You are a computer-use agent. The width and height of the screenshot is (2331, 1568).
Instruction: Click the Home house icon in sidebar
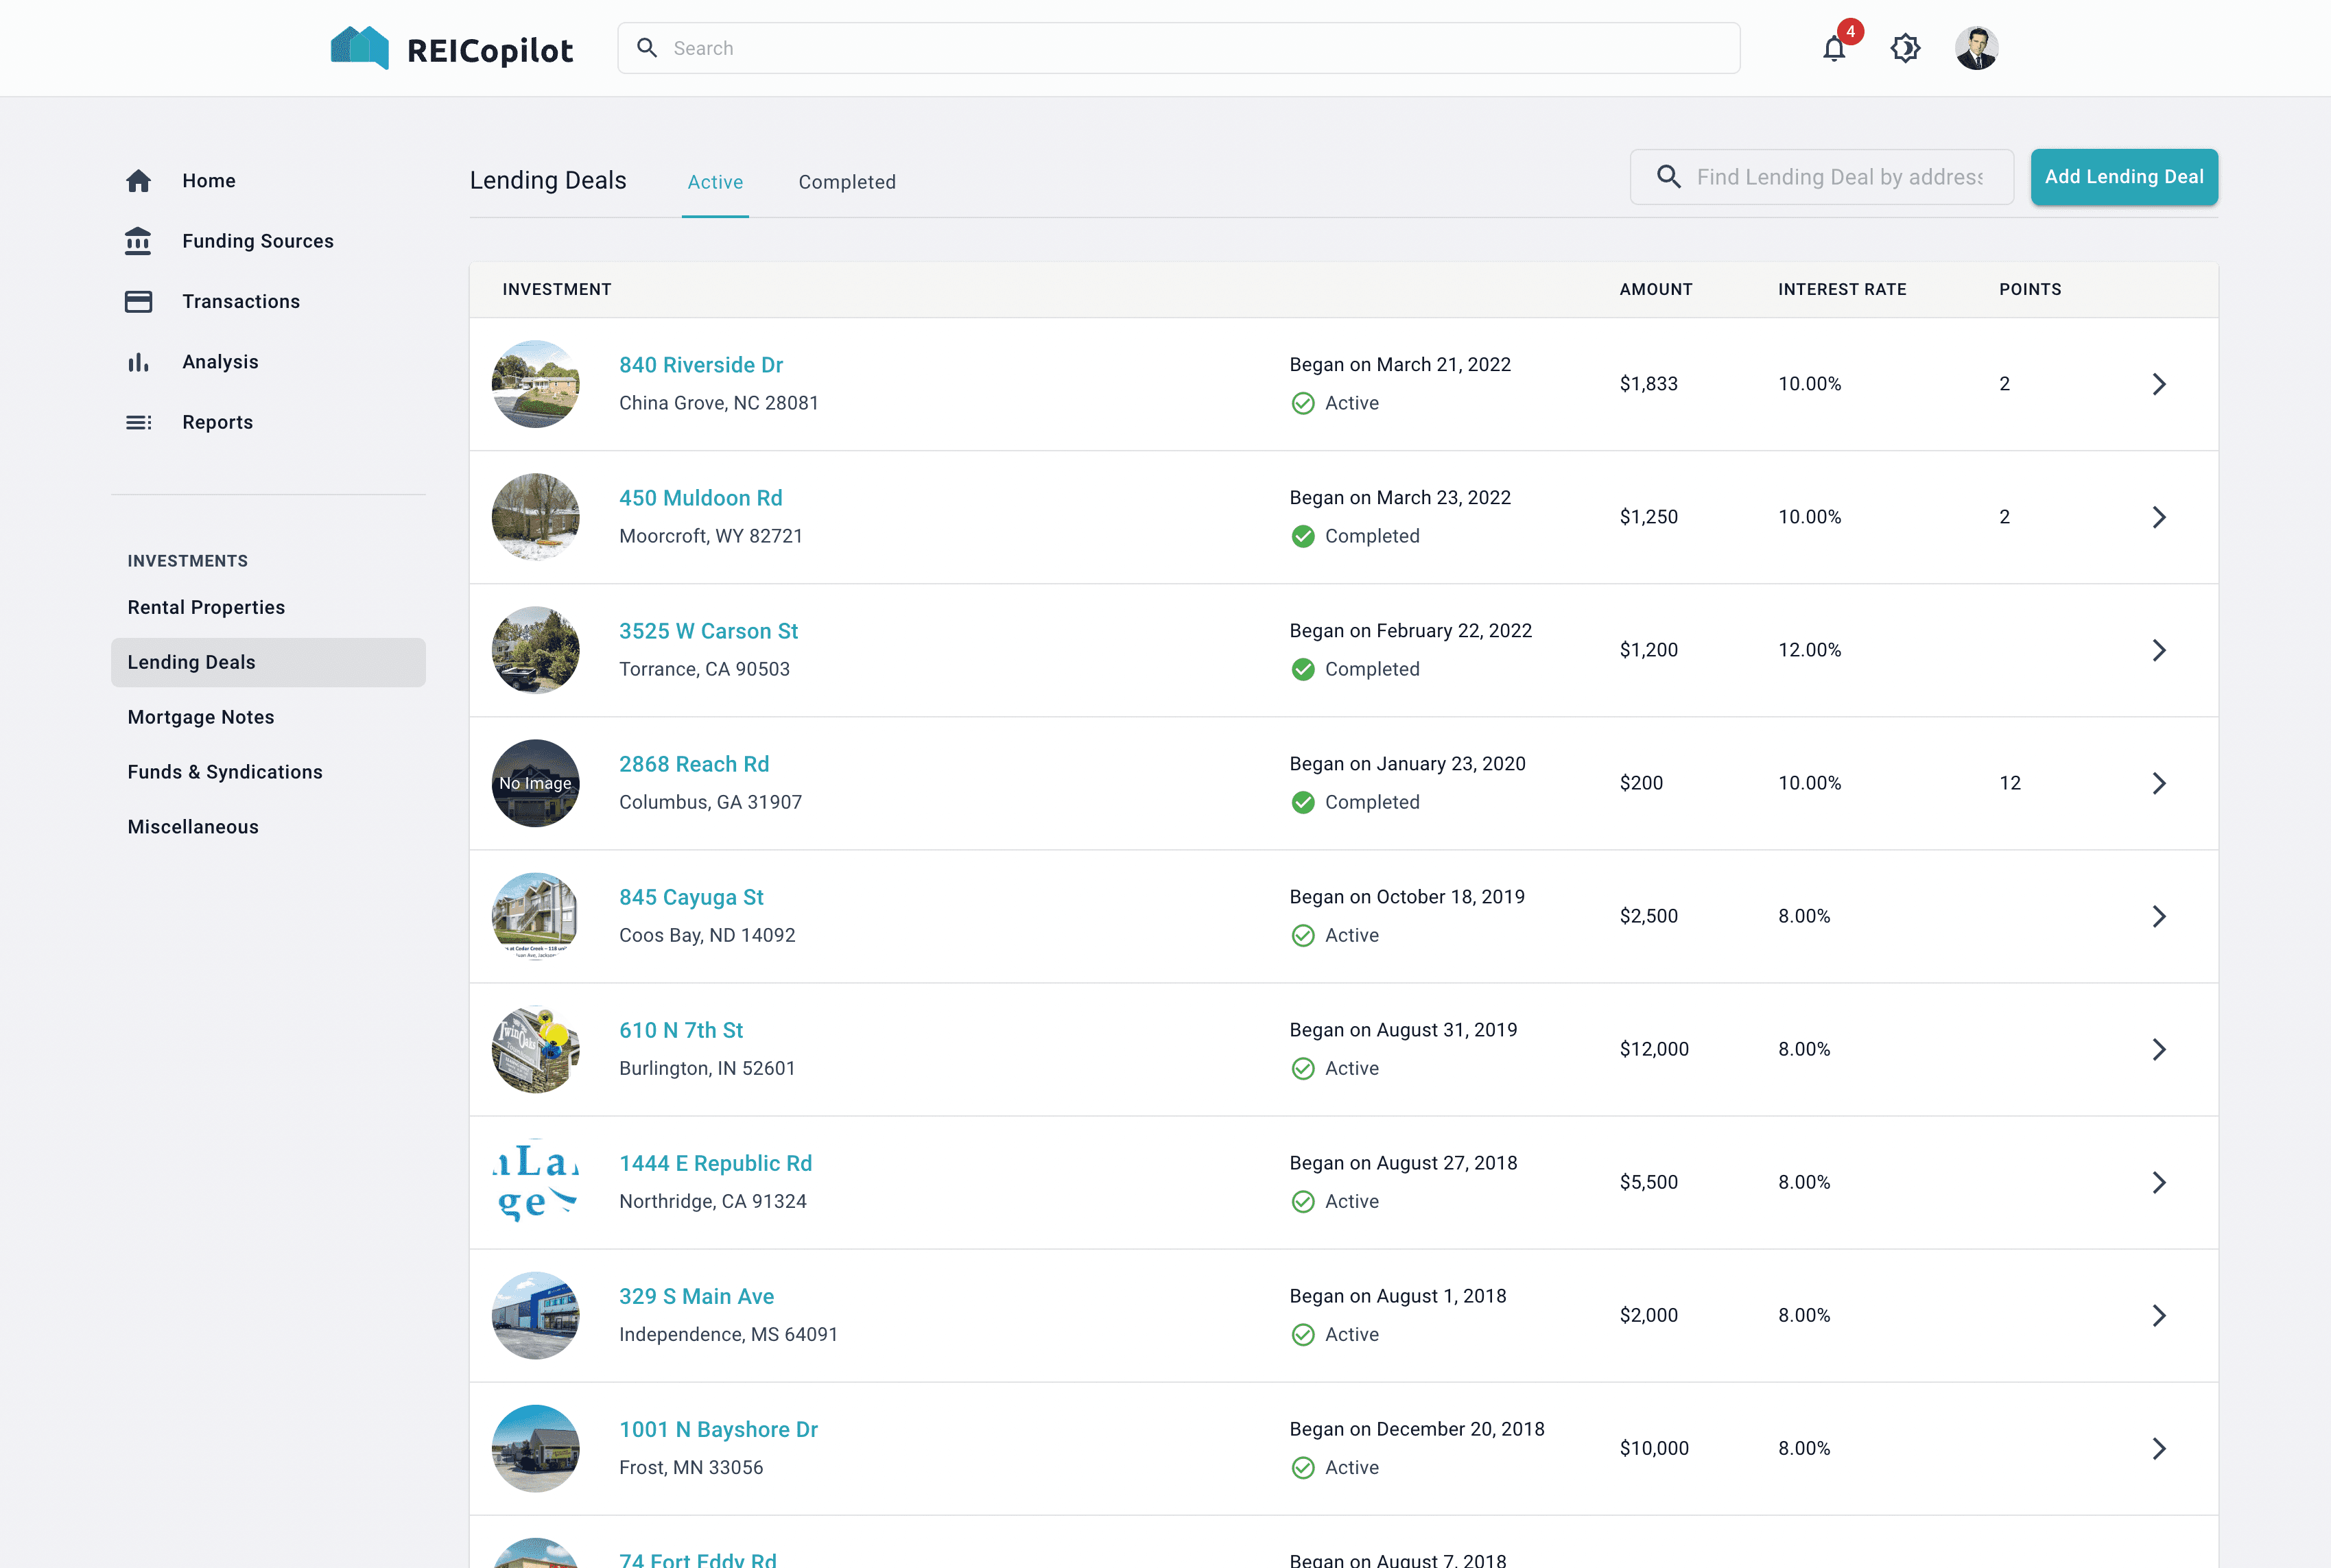click(x=138, y=181)
